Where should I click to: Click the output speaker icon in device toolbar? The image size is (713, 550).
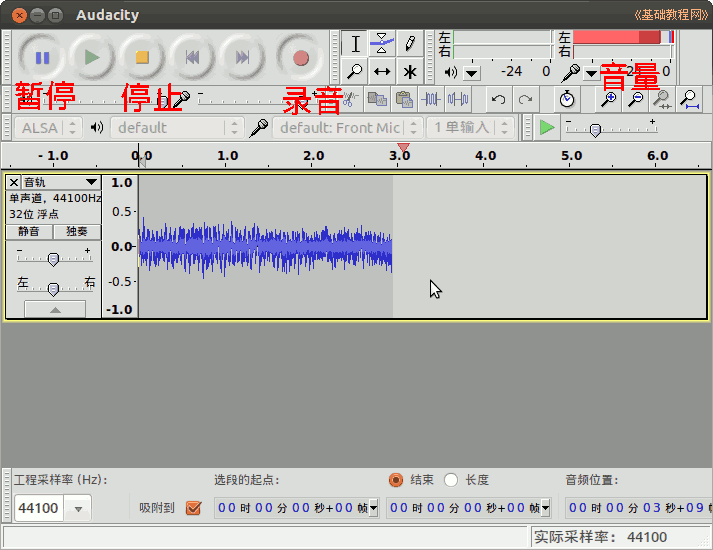96,128
